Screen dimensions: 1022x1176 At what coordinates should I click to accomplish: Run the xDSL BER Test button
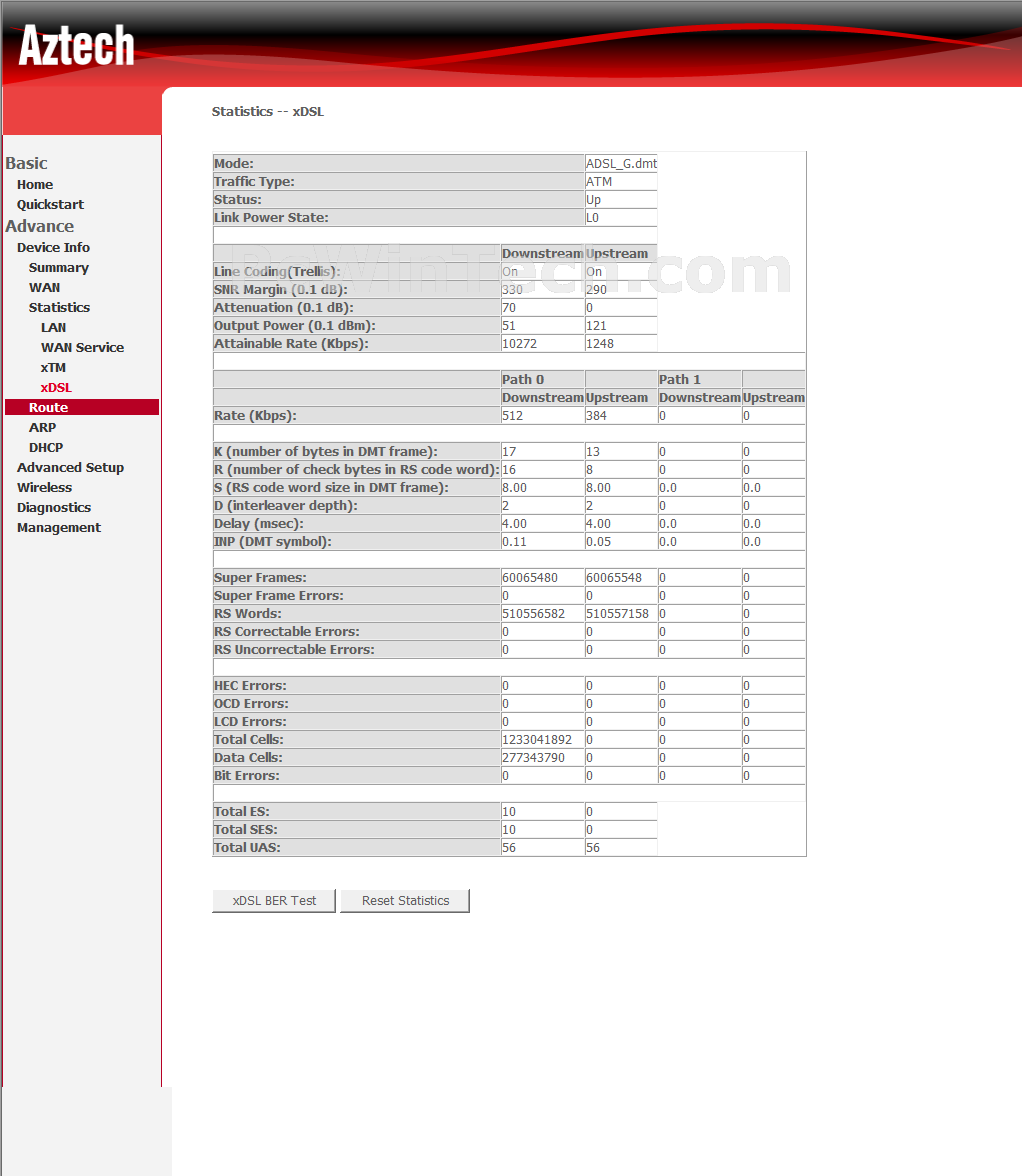click(274, 901)
